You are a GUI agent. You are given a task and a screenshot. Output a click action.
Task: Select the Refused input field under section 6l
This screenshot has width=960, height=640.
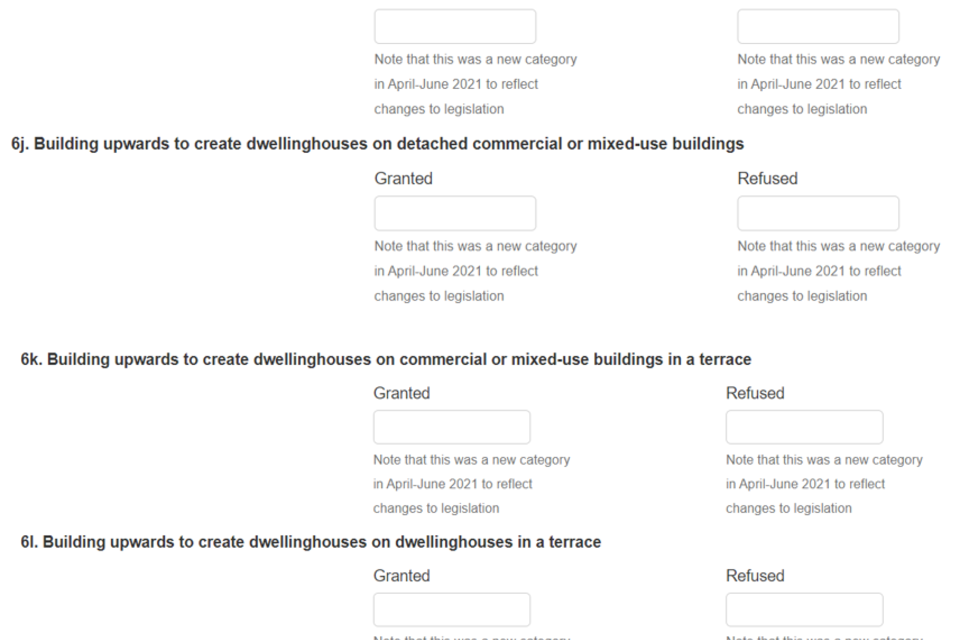pos(804,610)
